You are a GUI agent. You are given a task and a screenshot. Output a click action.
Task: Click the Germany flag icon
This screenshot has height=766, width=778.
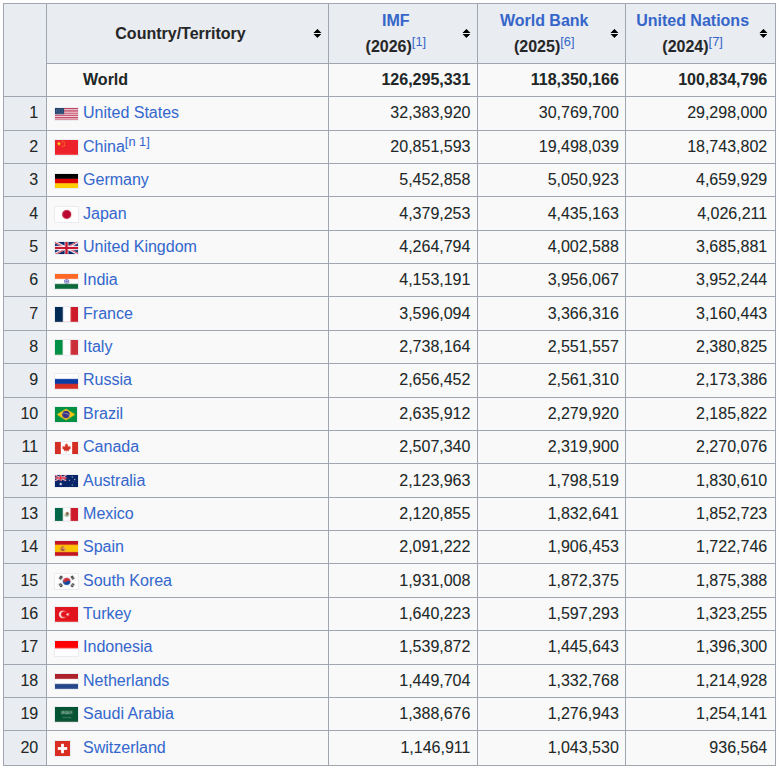[x=66, y=181]
